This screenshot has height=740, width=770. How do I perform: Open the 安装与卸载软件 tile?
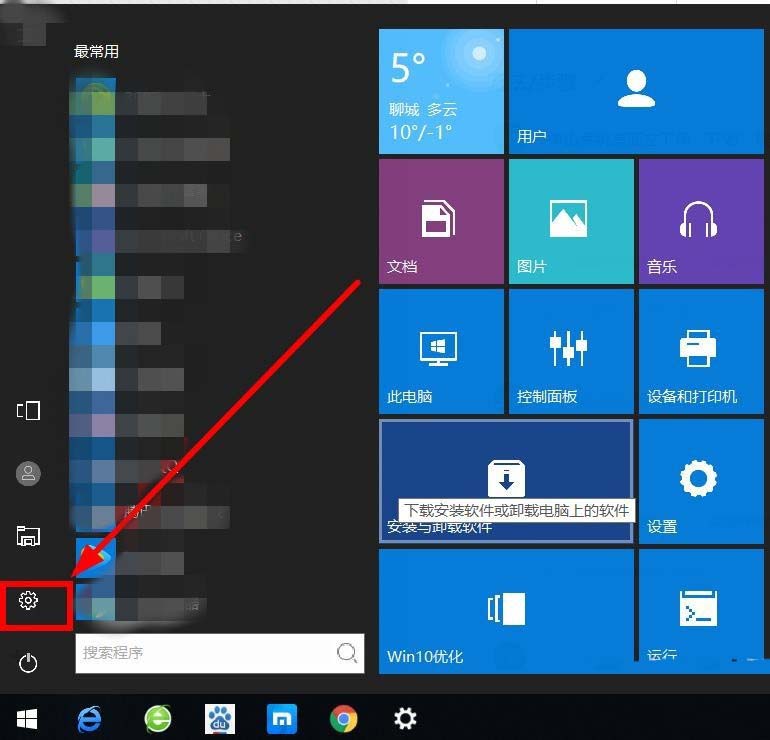pos(506,481)
